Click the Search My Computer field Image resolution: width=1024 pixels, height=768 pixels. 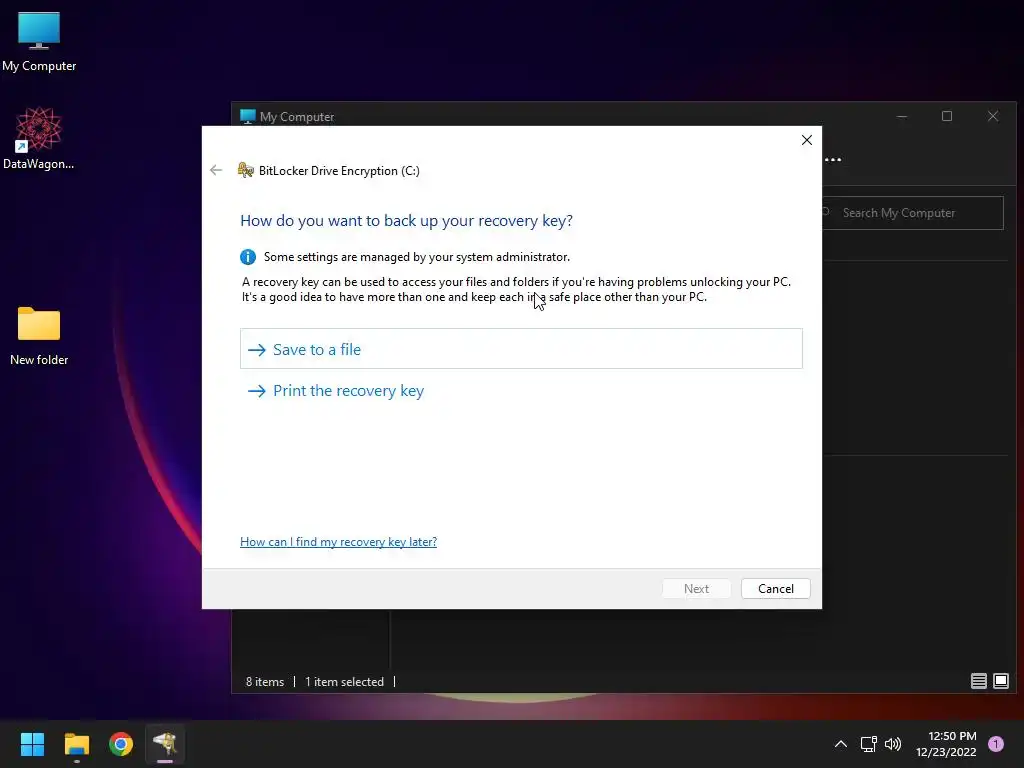(x=912, y=213)
